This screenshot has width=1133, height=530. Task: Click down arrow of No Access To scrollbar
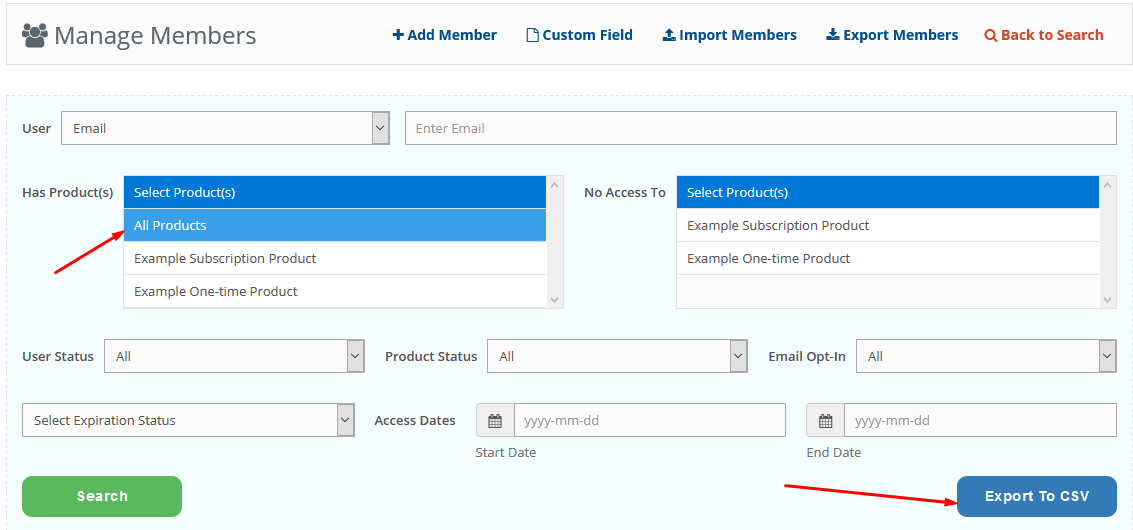pyautogui.click(x=1108, y=299)
